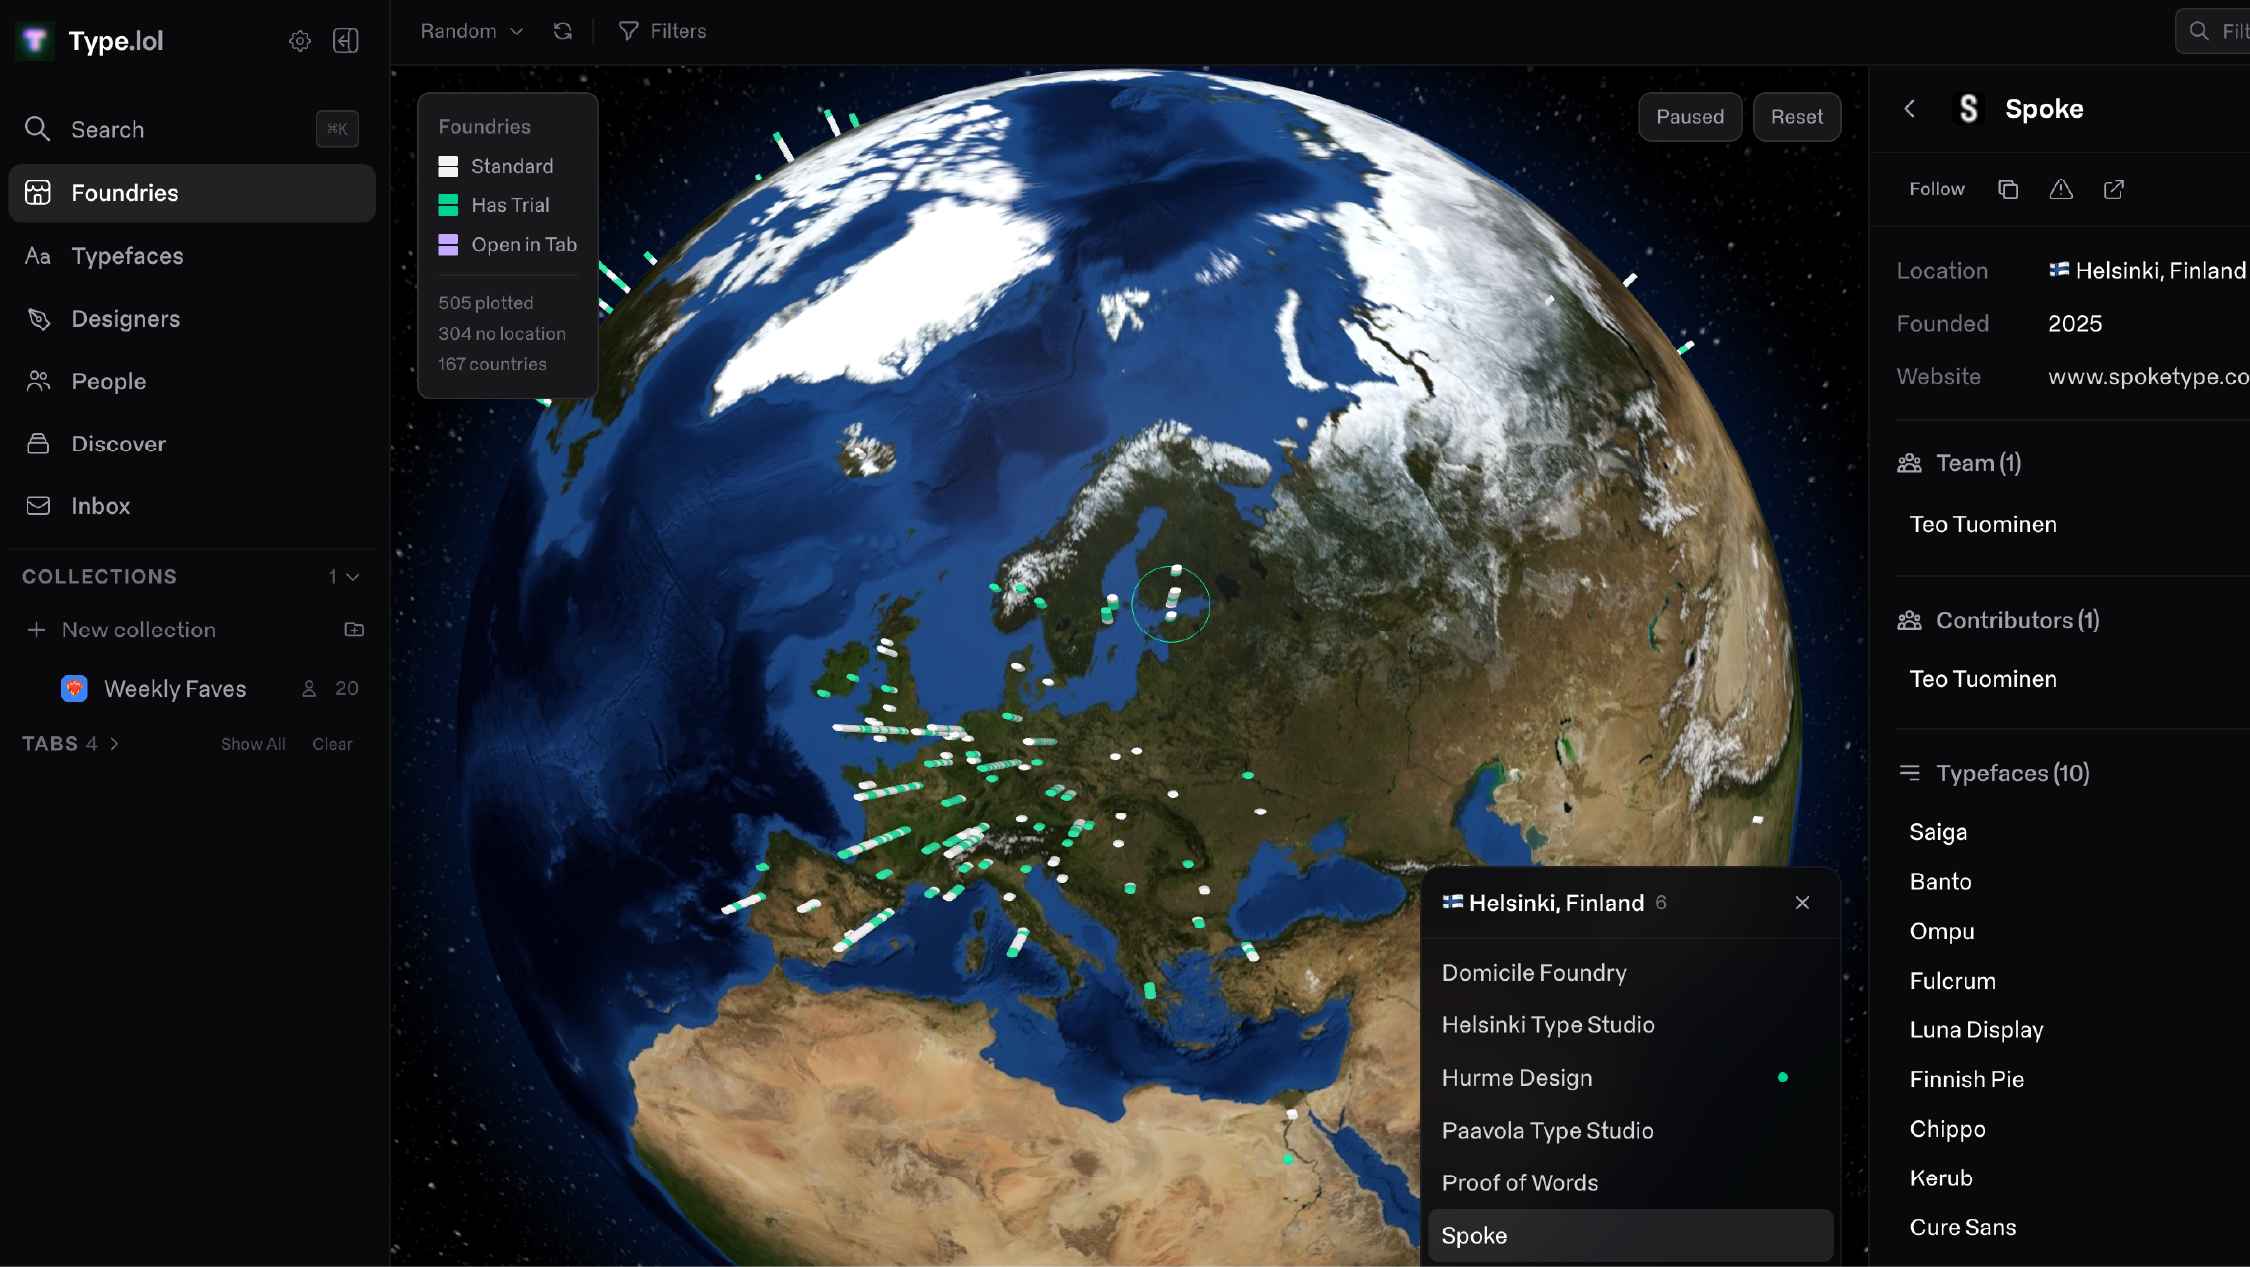This screenshot has height=1267, width=2250.
Task: Collapse the Collections section chevron
Action: [352, 577]
